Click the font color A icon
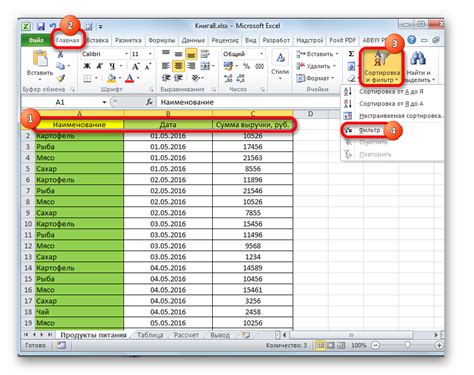Screen dimensions: 474x375 pos(130,78)
